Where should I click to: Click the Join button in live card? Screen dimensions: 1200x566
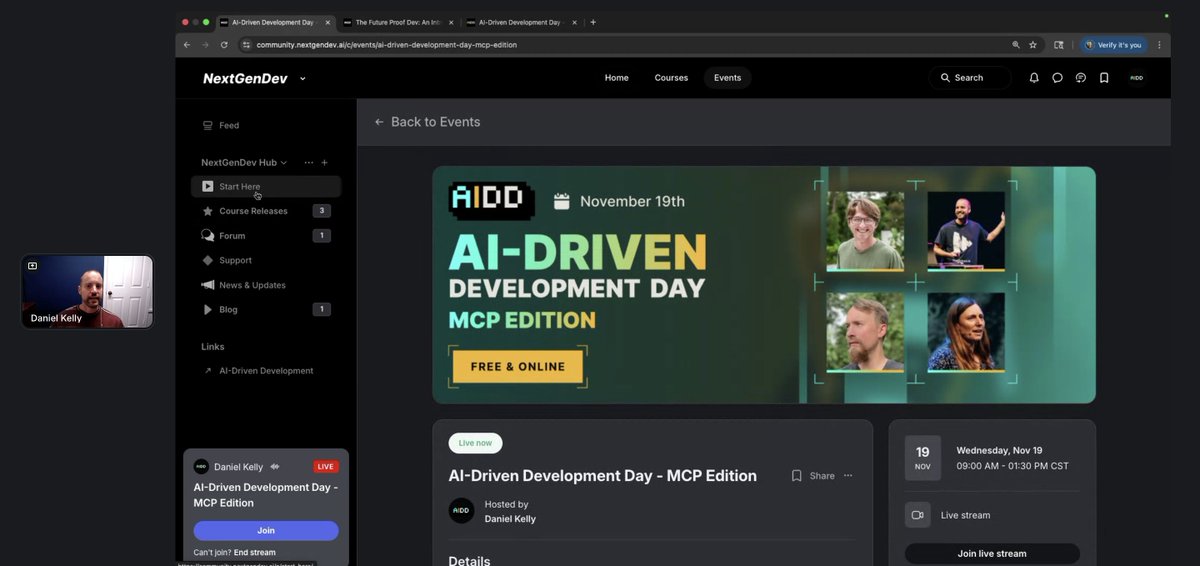point(266,531)
